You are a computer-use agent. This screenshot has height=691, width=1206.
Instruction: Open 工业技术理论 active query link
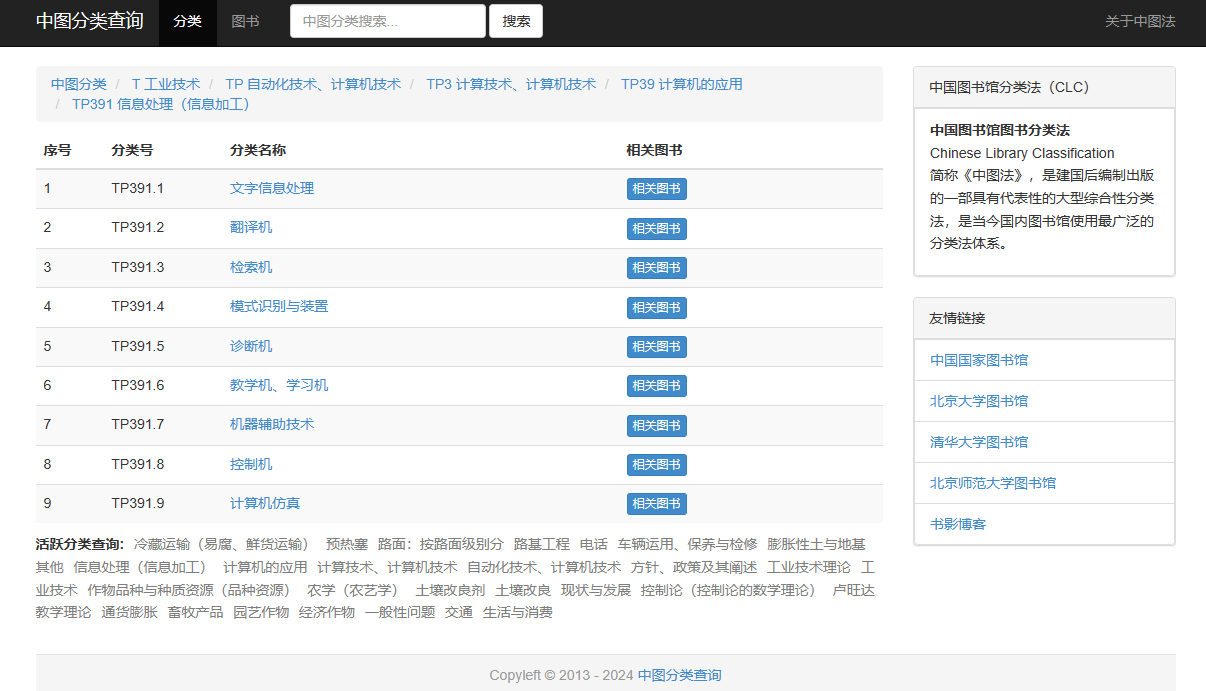809,567
